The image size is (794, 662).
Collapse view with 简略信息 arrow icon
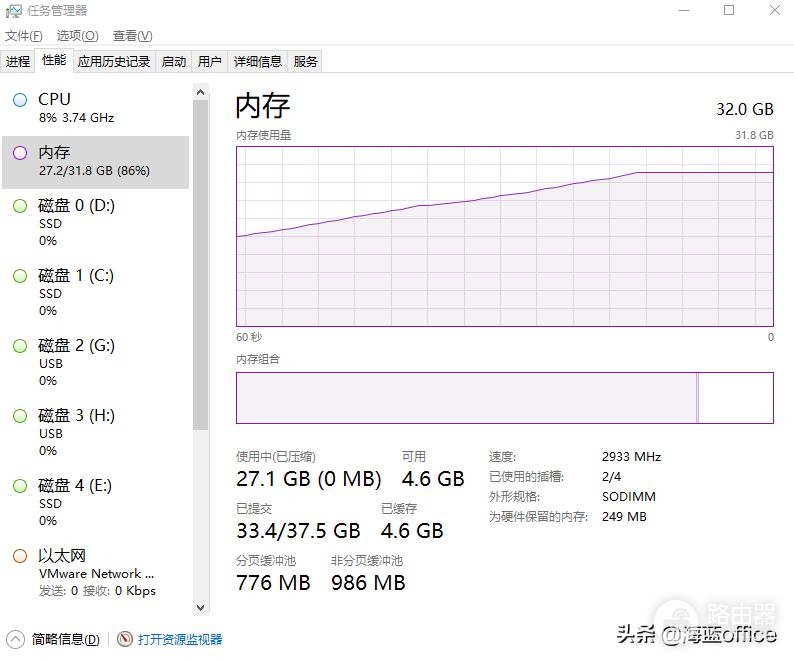point(15,639)
